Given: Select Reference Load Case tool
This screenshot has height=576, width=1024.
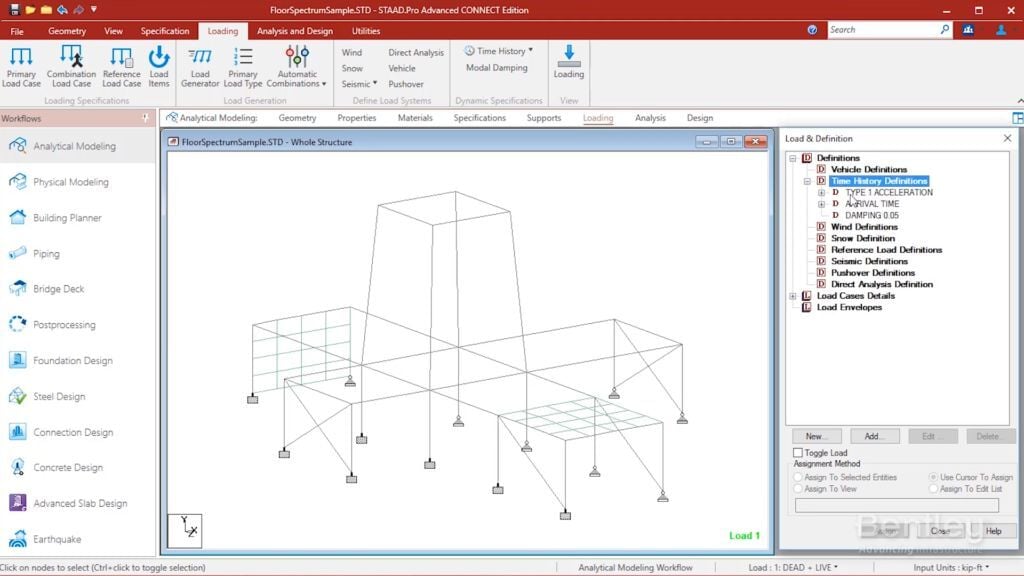Looking at the screenshot, I should [x=121, y=66].
